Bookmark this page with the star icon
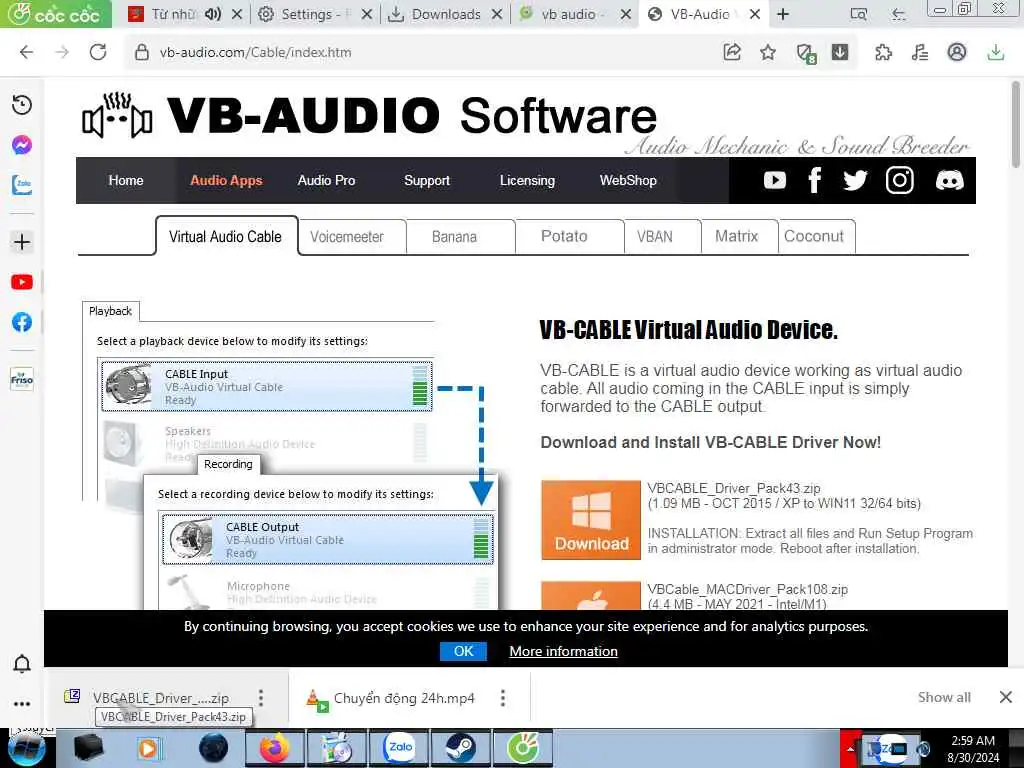This screenshot has height=768, width=1024. click(x=768, y=52)
